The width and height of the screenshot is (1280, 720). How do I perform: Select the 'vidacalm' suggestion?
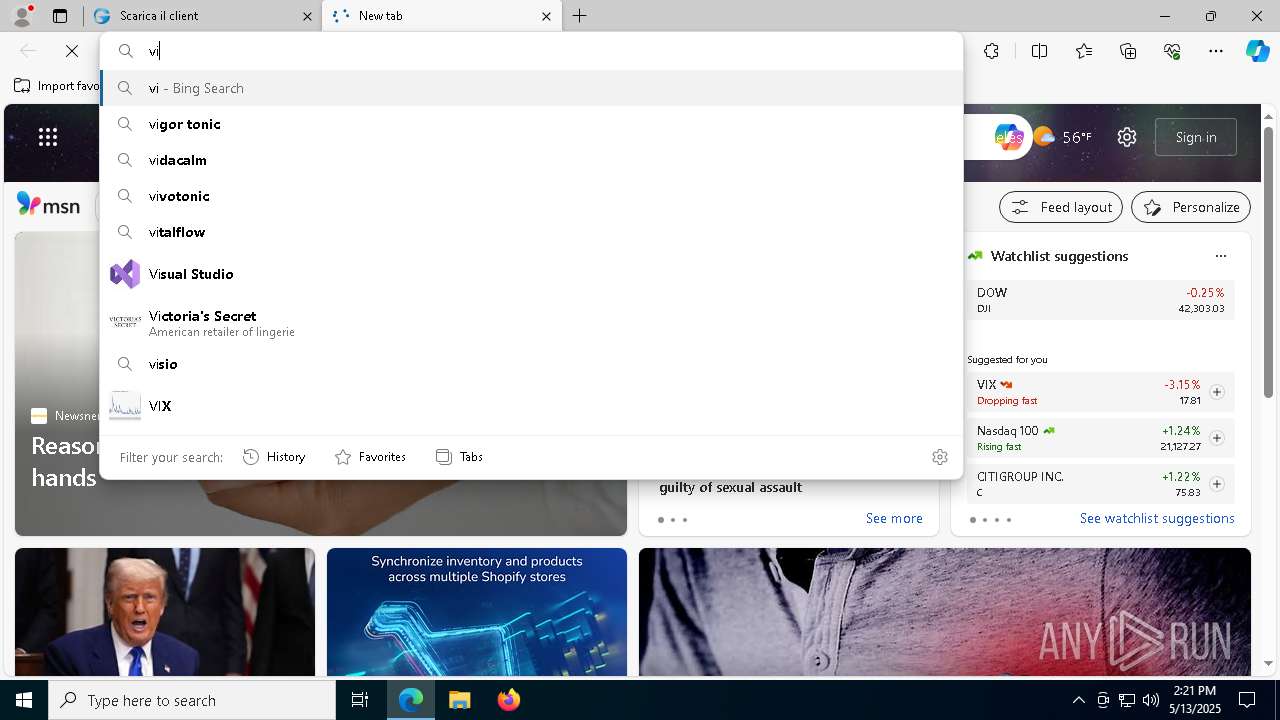[531, 160]
